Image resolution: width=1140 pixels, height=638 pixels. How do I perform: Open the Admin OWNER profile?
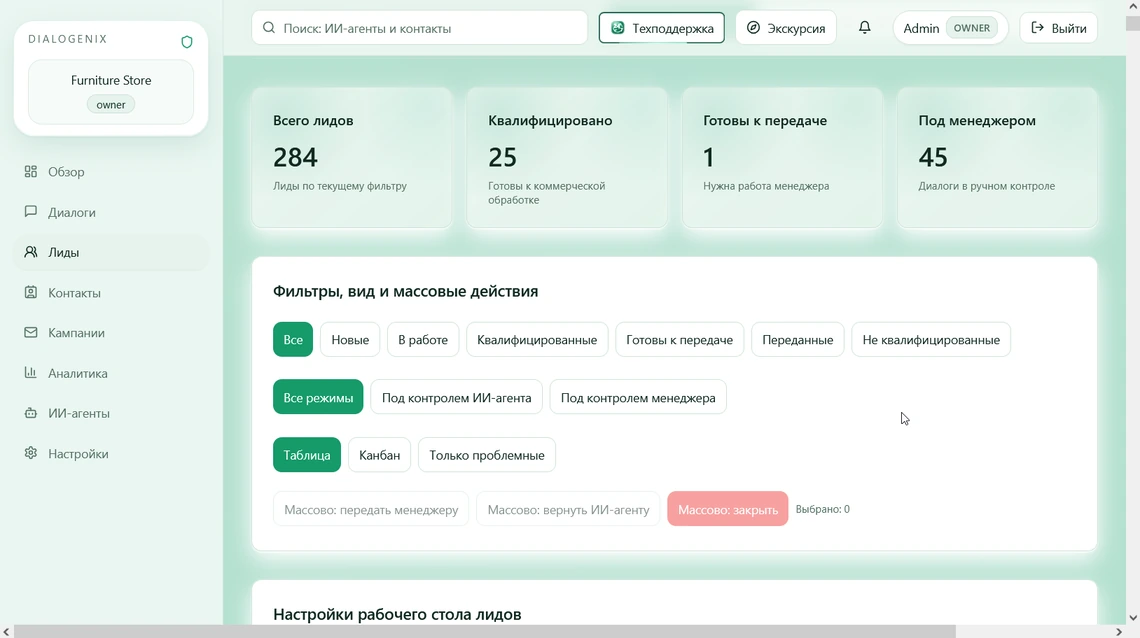click(950, 28)
